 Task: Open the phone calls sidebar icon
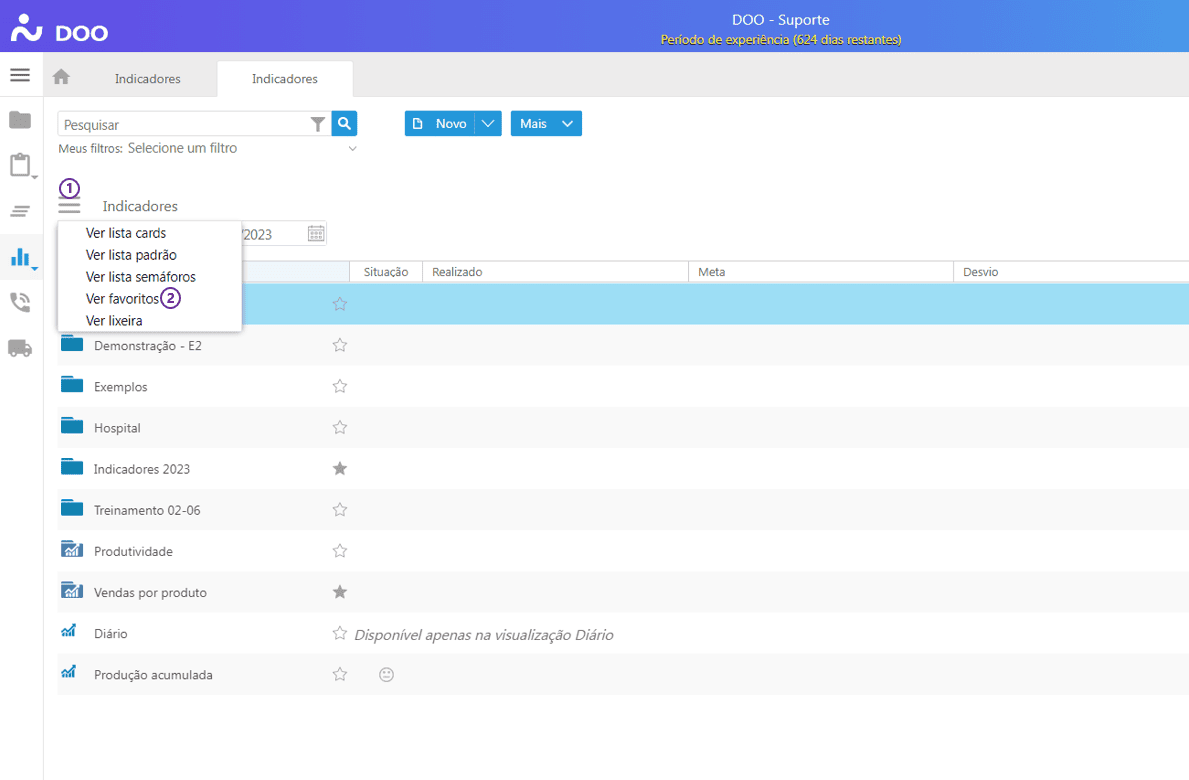20,302
